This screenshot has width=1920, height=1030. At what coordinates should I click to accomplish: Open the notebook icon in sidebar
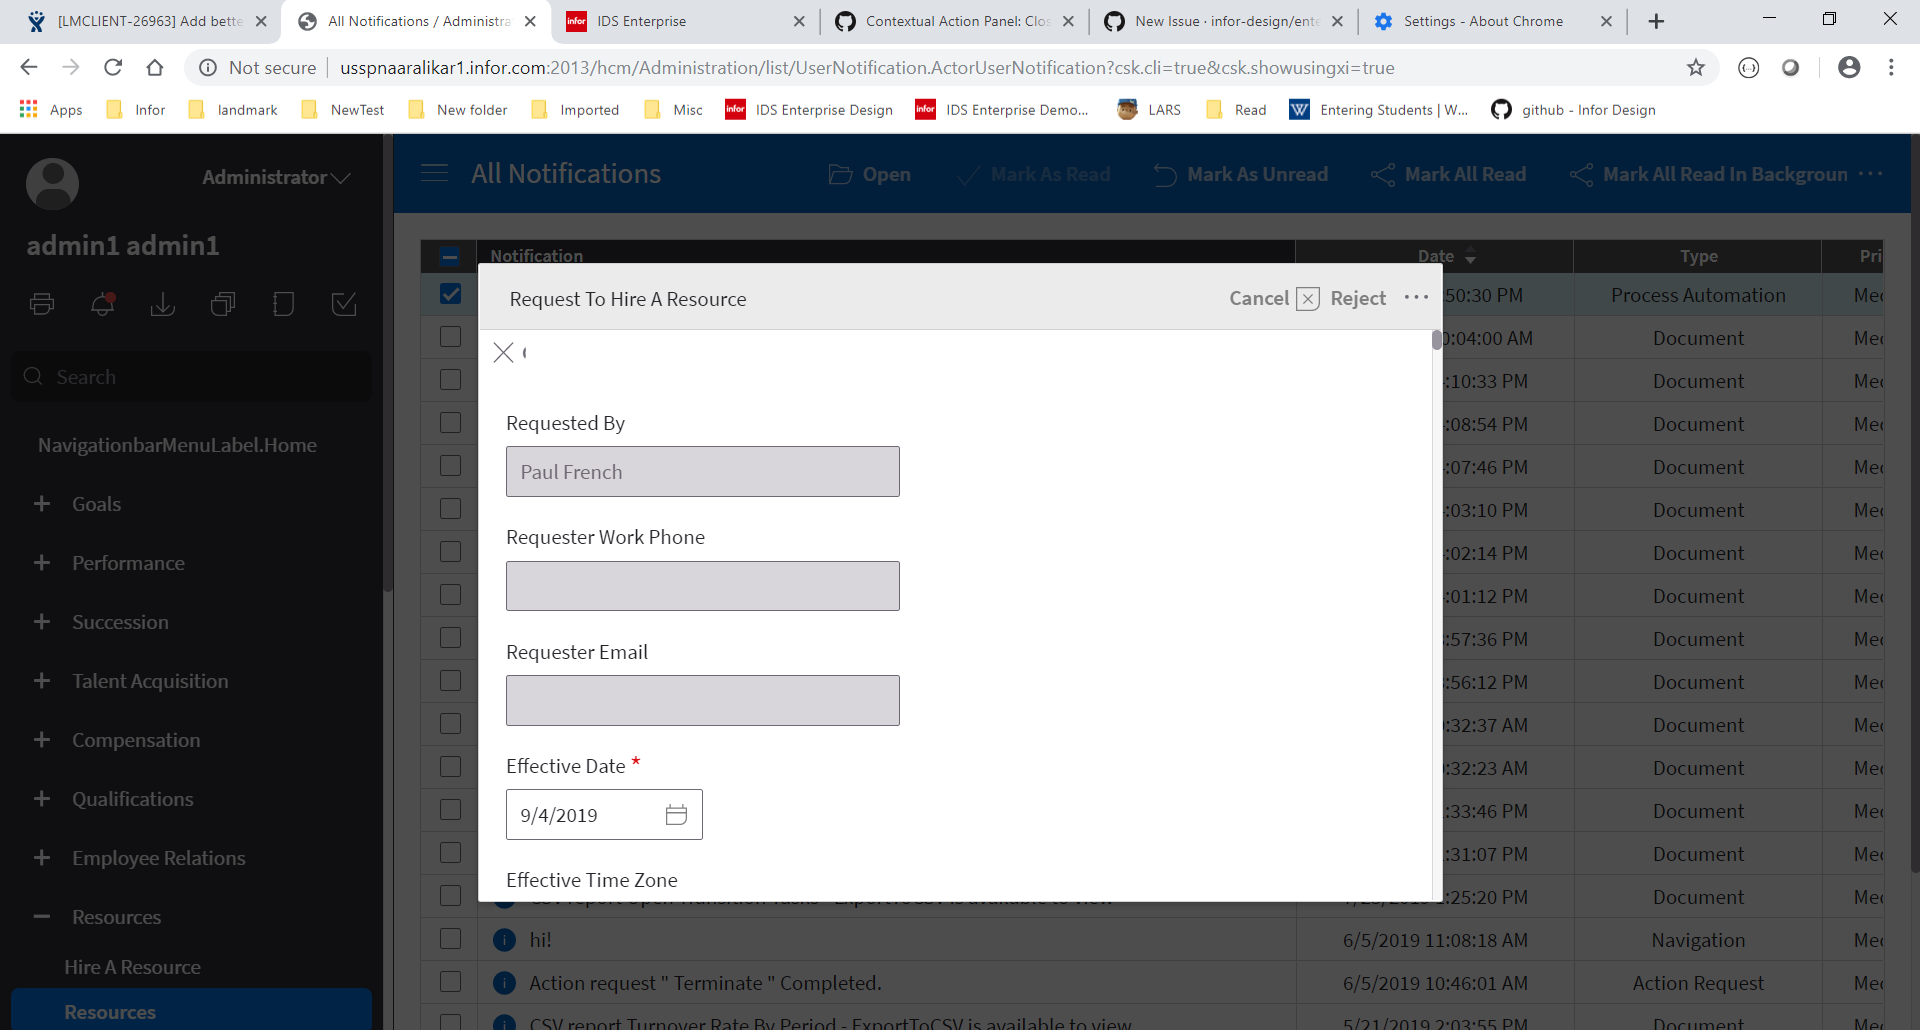(284, 304)
